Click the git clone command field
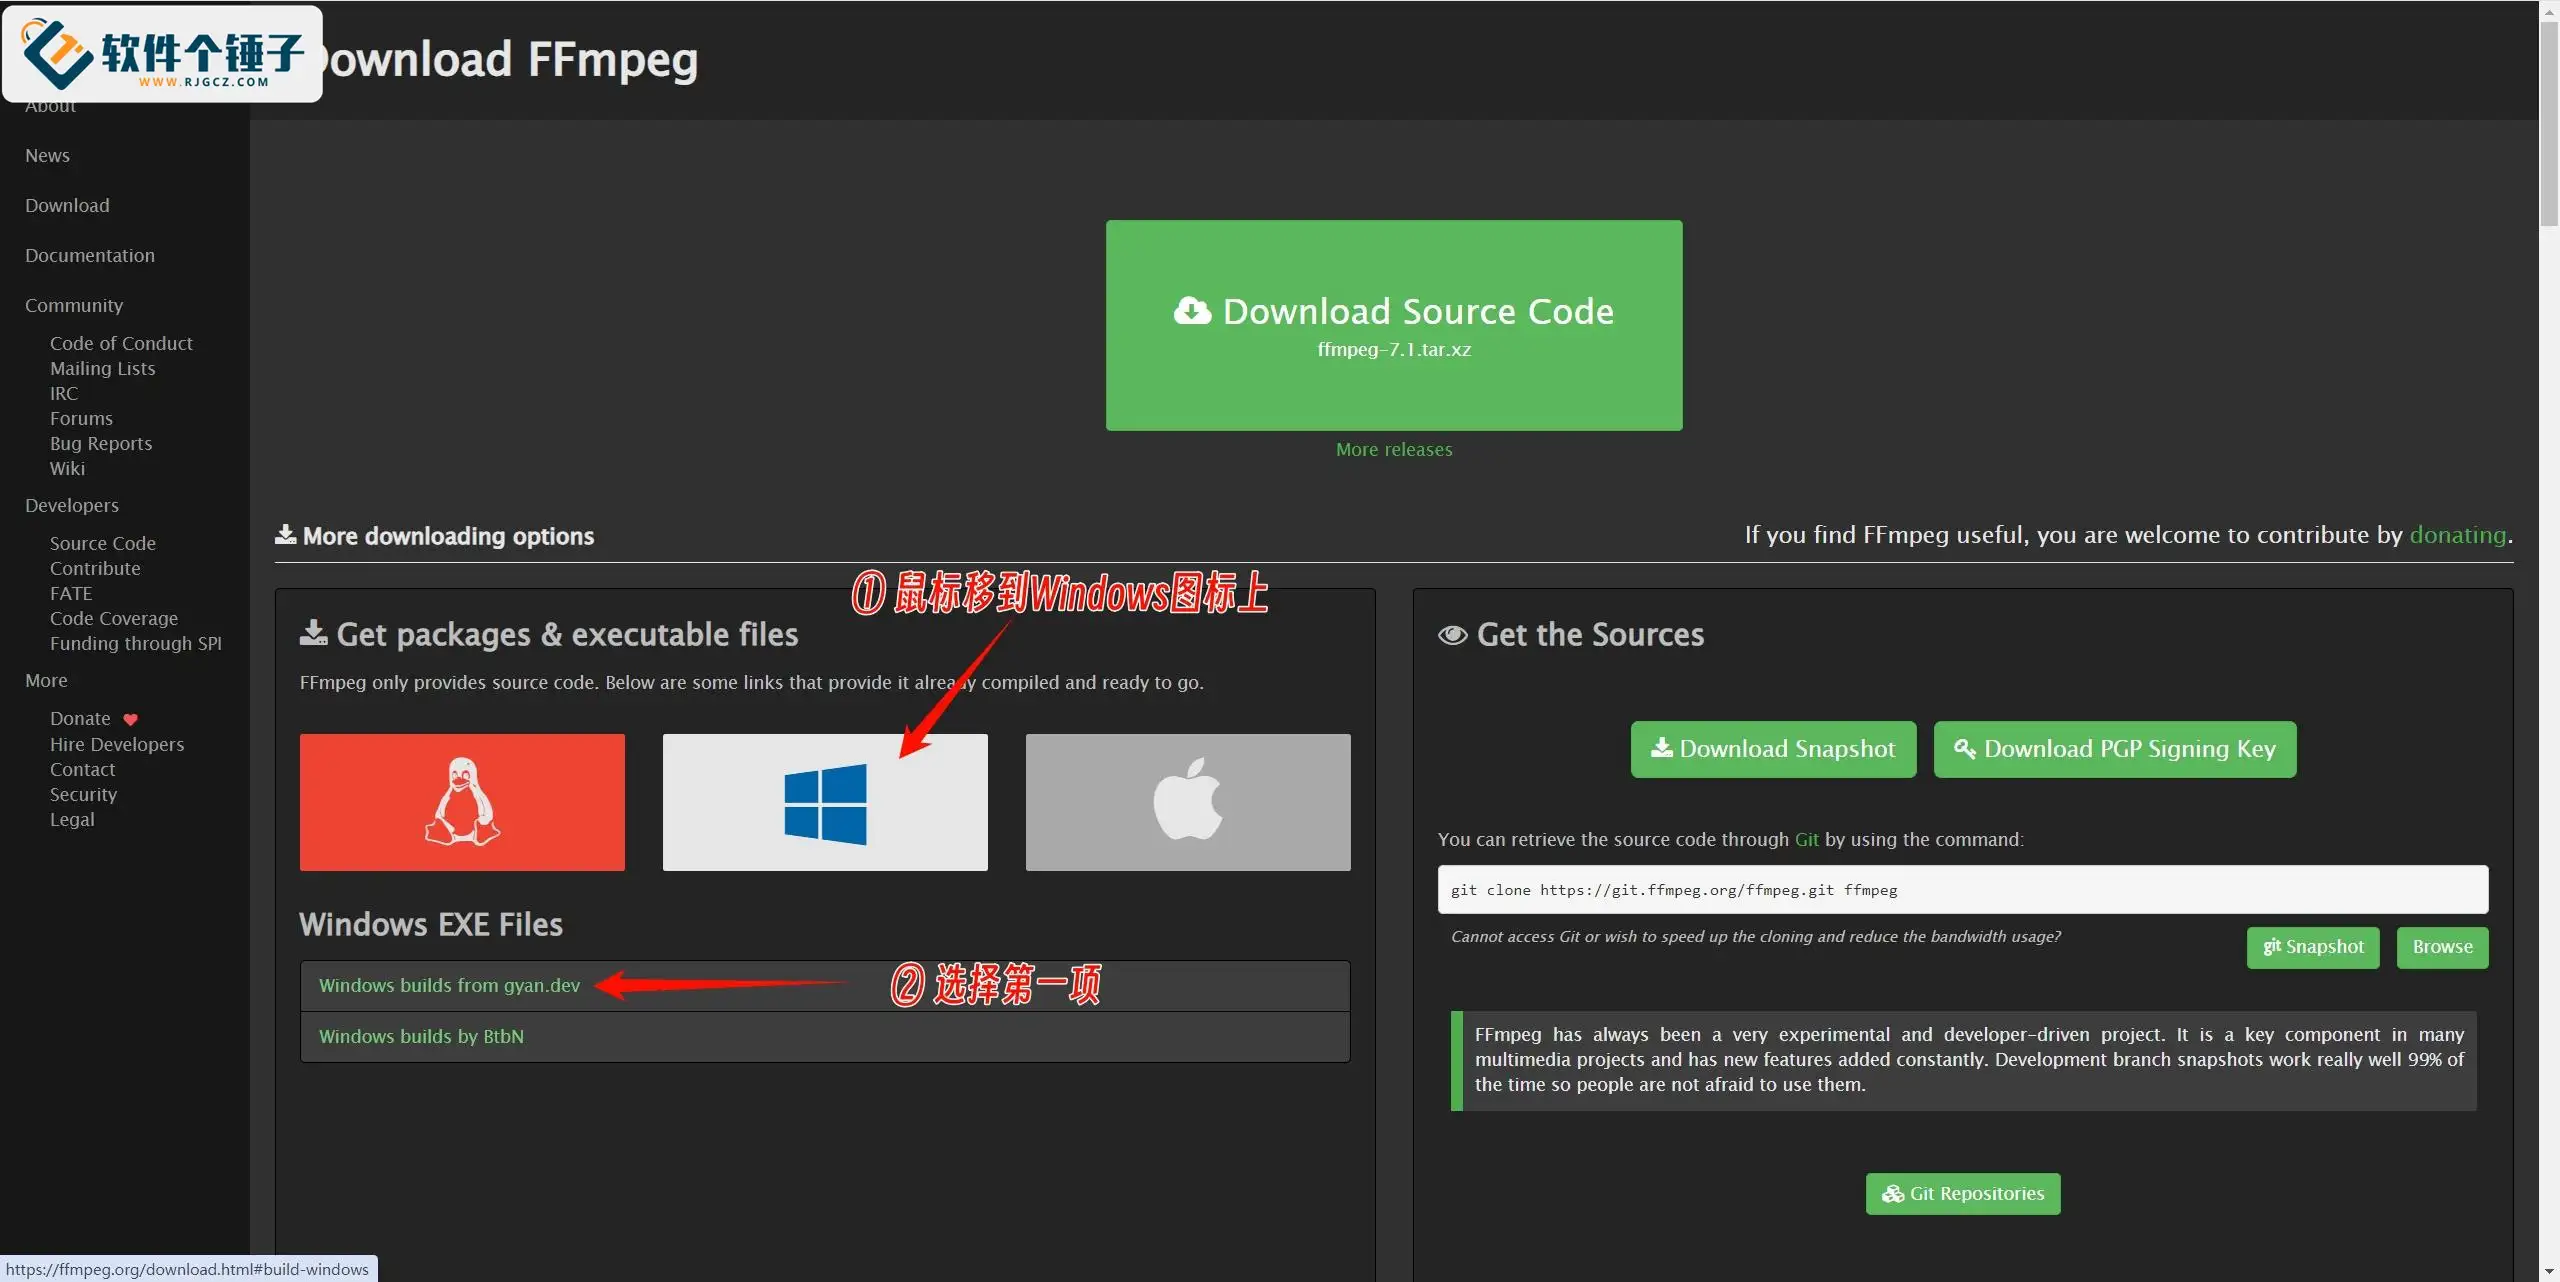The height and width of the screenshot is (1282, 2560). (x=1963, y=890)
